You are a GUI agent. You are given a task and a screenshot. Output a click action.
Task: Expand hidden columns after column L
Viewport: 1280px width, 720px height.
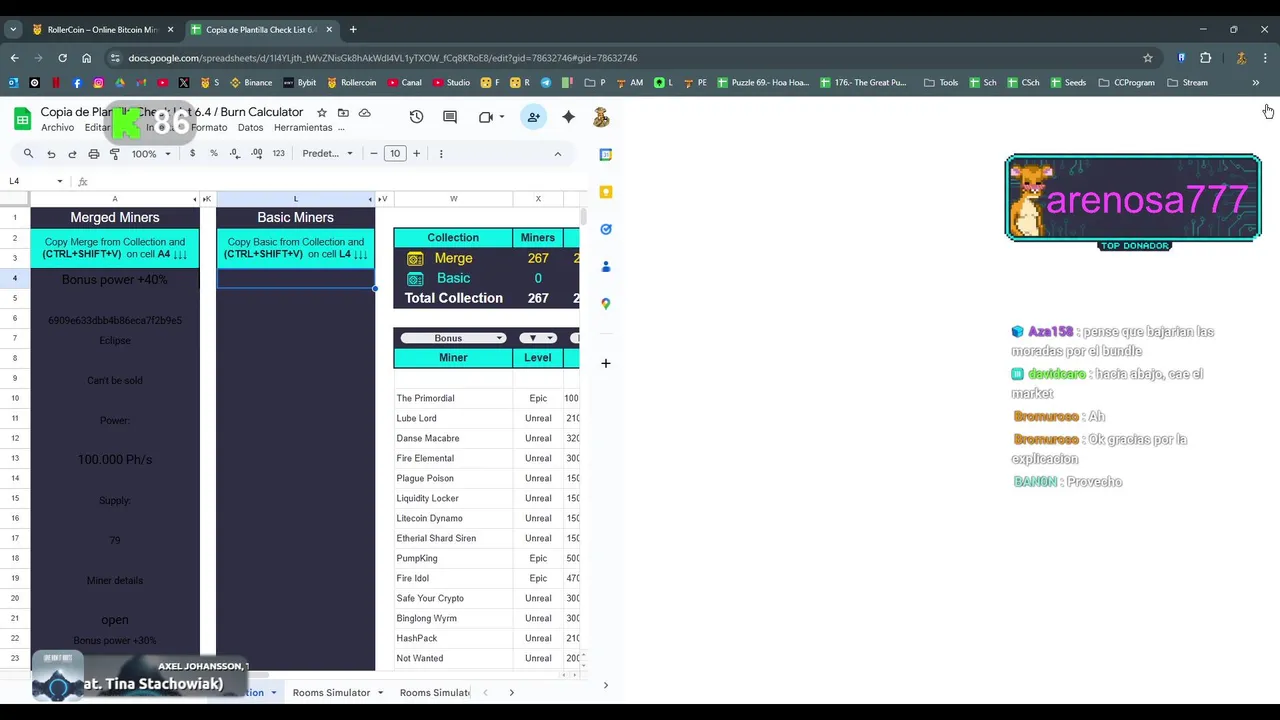[371, 199]
